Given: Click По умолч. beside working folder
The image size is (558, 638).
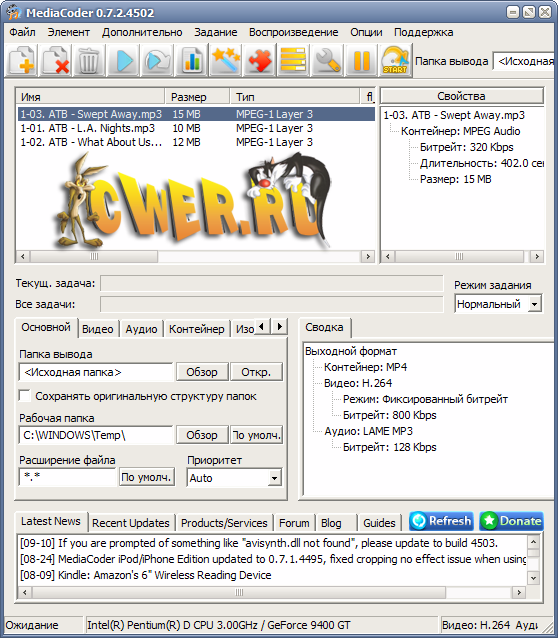Looking at the screenshot, I should [256, 435].
